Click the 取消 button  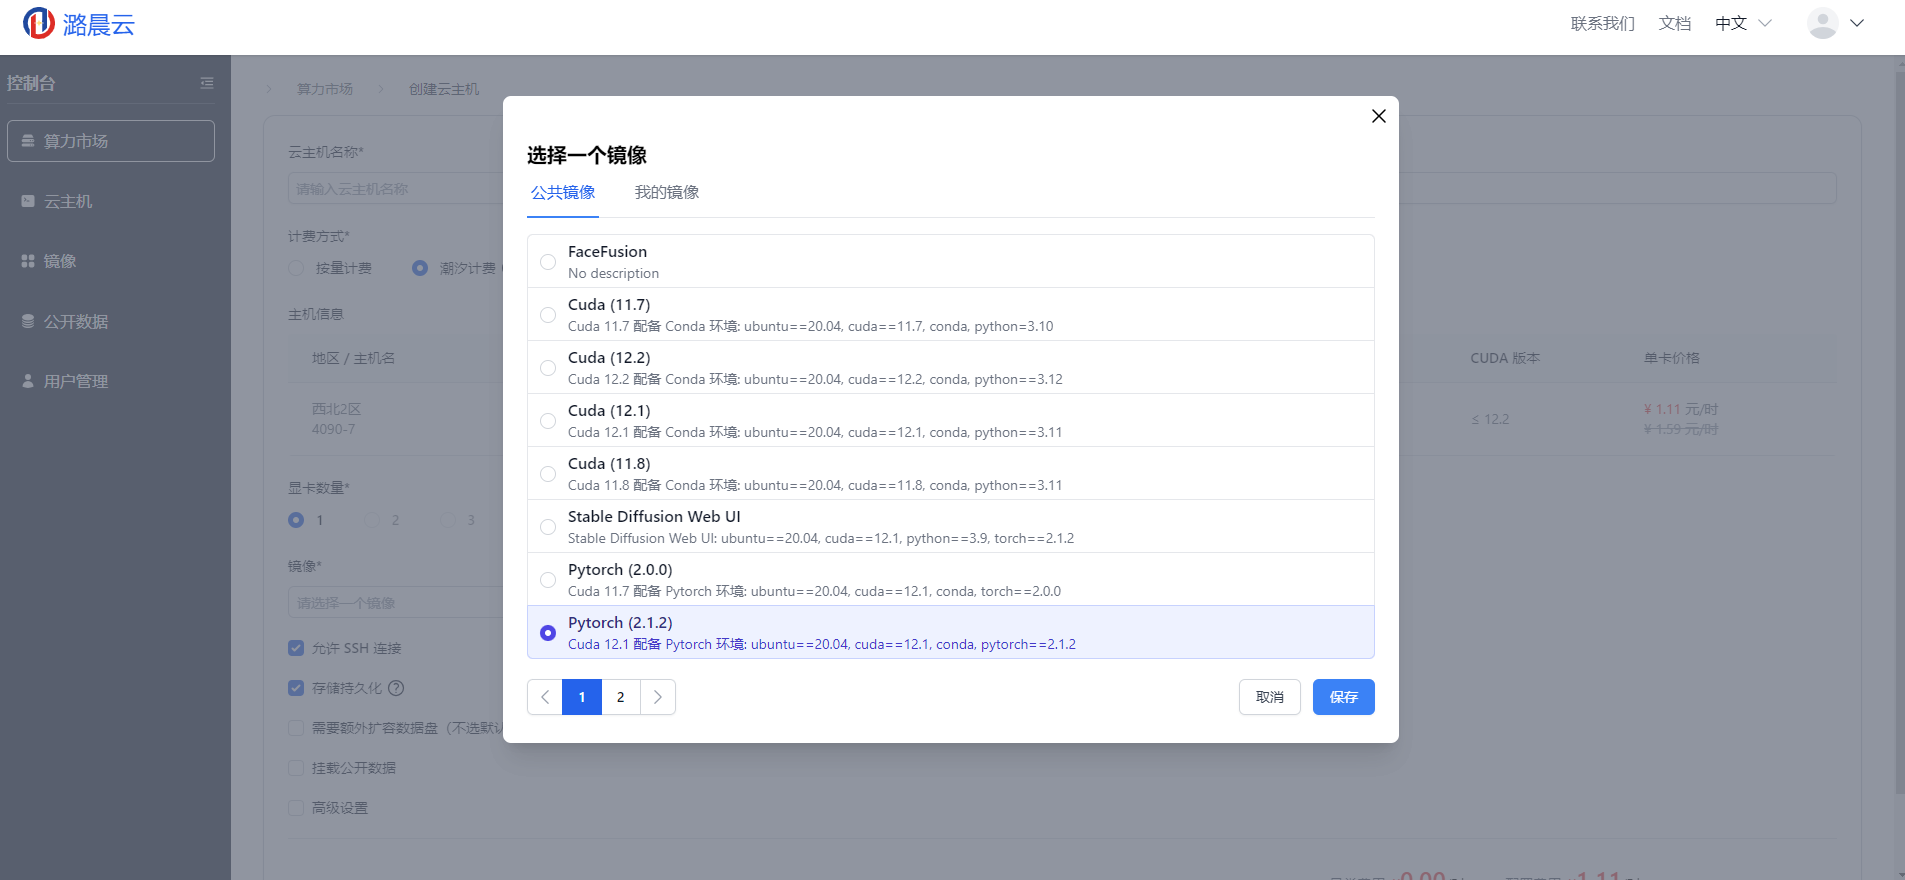pyautogui.click(x=1269, y=697)
